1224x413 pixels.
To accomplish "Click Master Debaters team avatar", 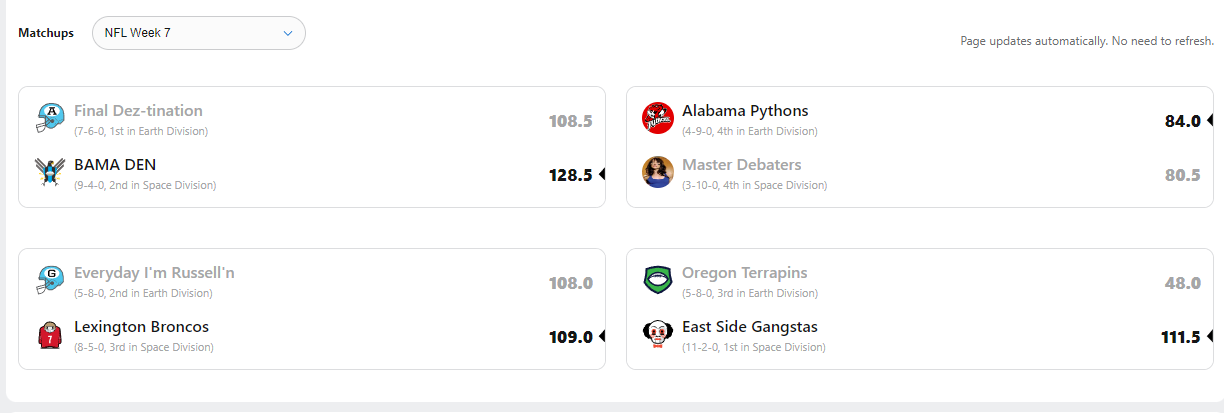I will [657, 172].
